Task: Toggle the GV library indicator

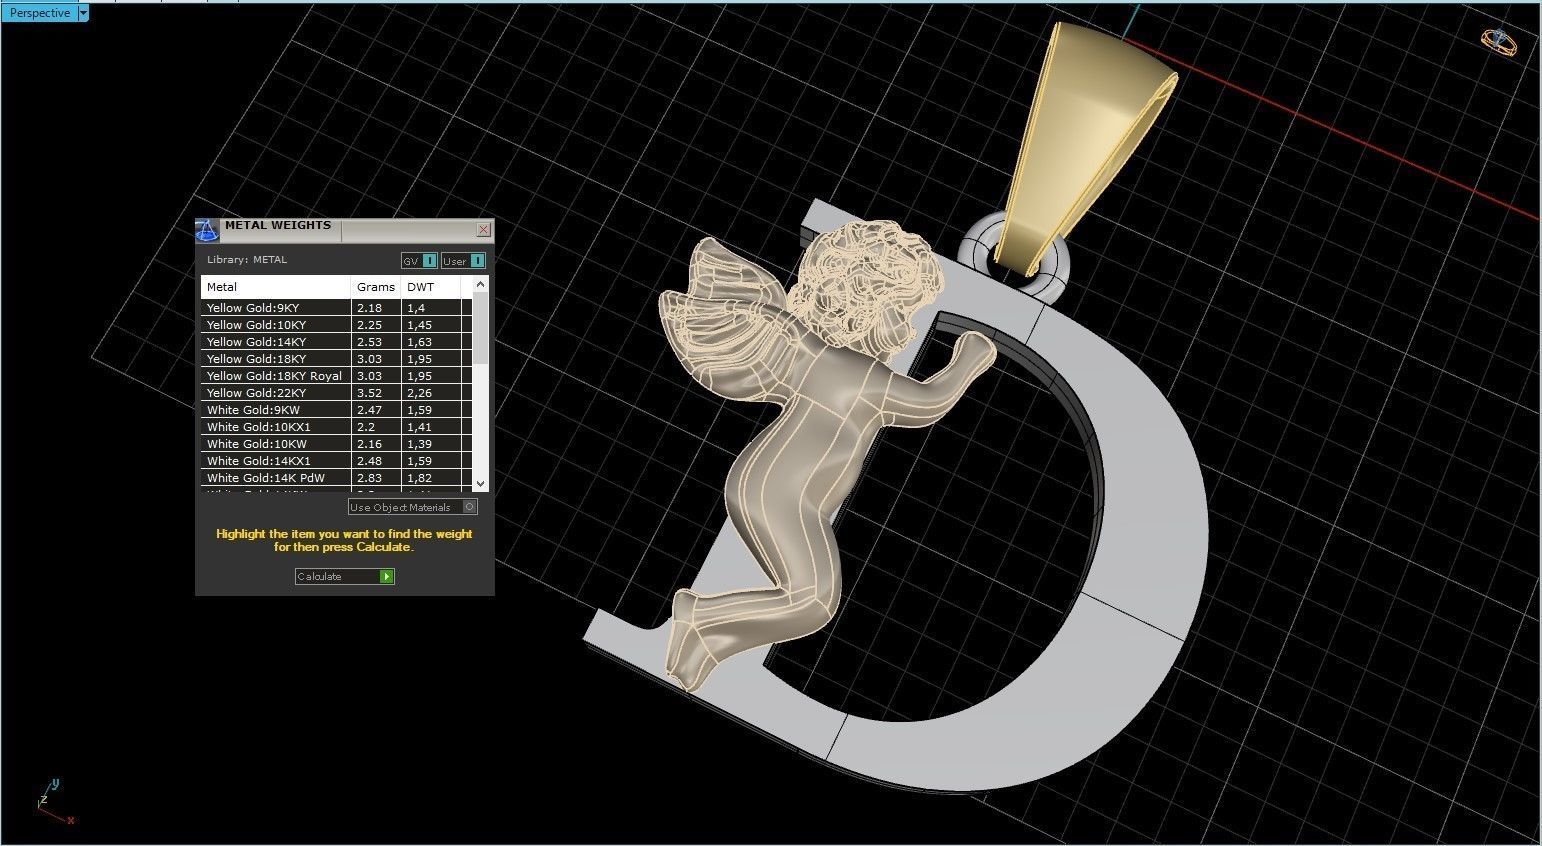Action: (x=421, y=260)
